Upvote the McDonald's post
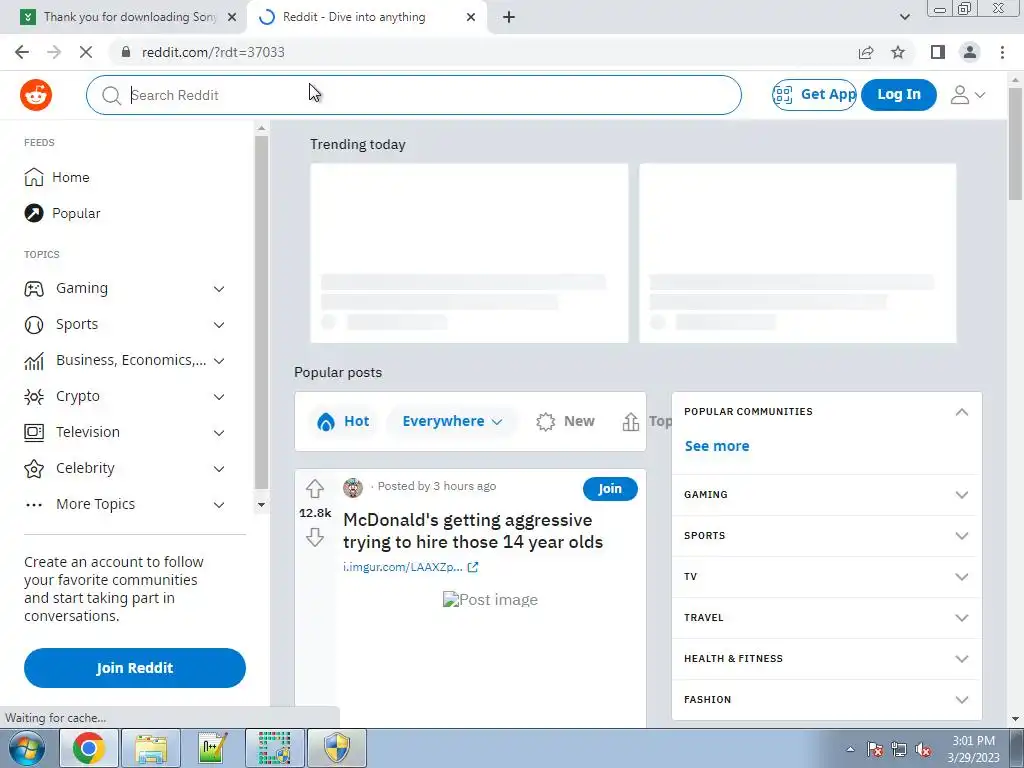Viewport: 1024px width, 768px height. [315, 488]
